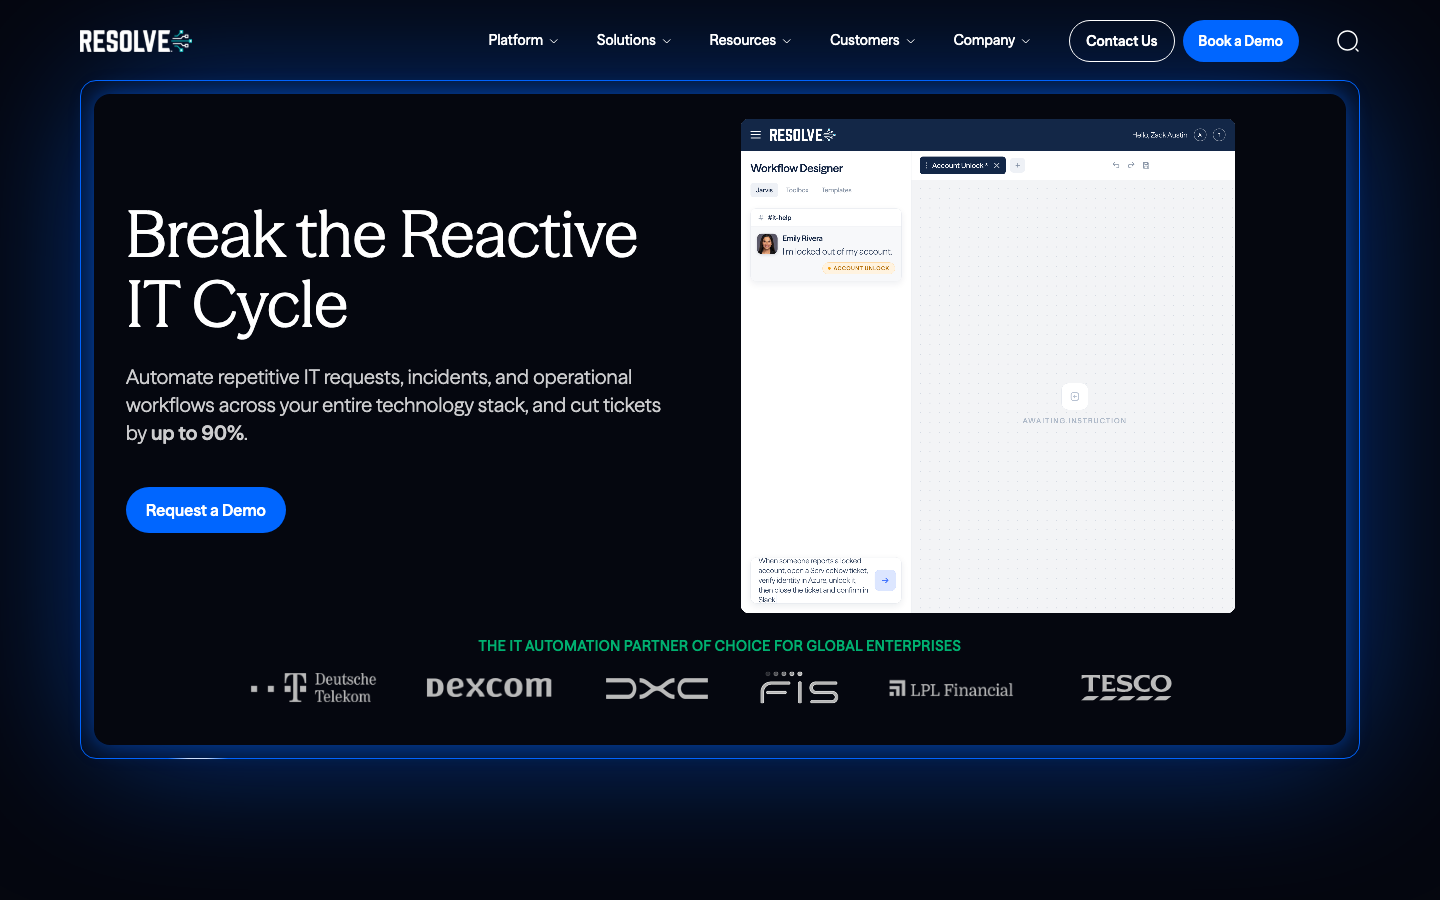Select the Templates tab in Workflow Designer
This screenshot has height=900, width=1440.
pyautogui.click(x=837, y=190)
